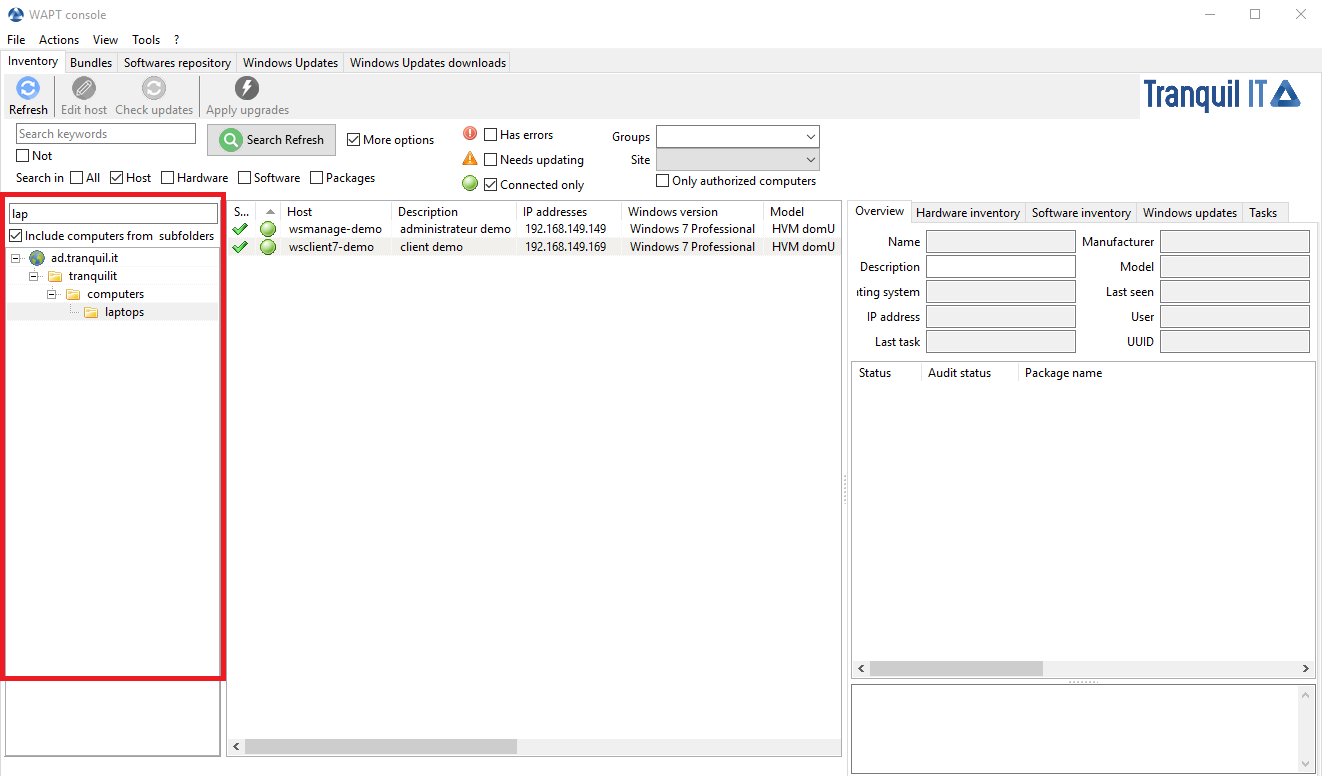Viewport: 1322px width, 776px height.
Task: Click the orange Needs updating warning icon
Action: 470,159
